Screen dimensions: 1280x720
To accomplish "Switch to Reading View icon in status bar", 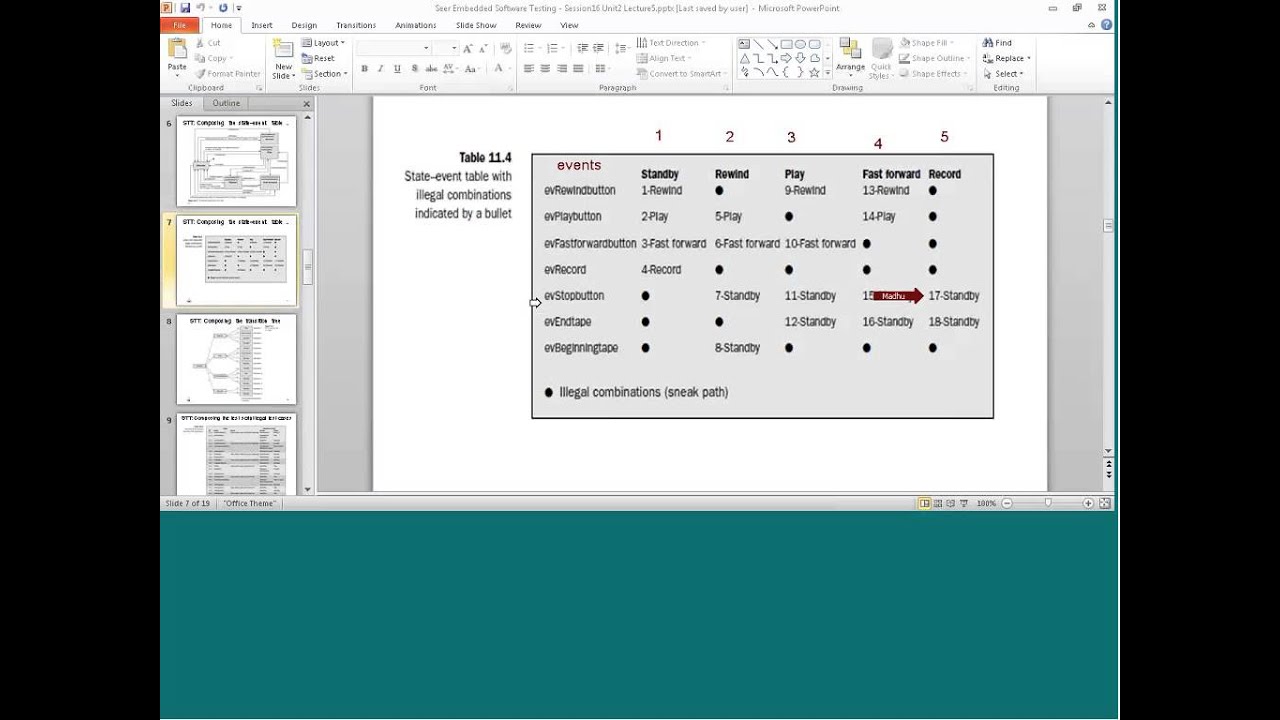I will pyautogui.click(x=950, y=503).
